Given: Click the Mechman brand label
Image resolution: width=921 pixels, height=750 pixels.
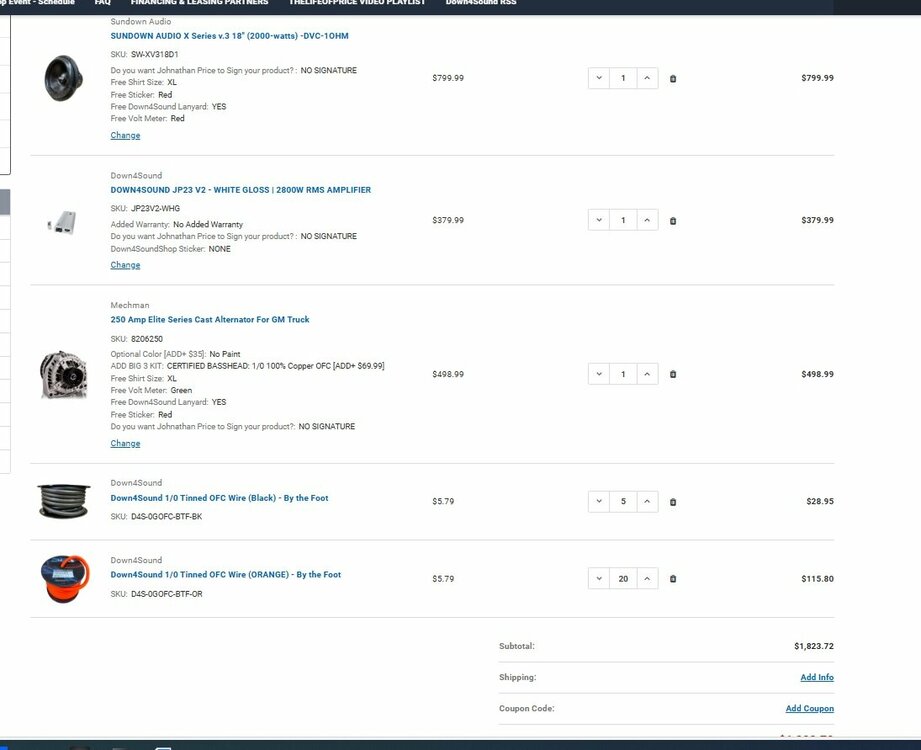Looking at the screenshot, I should (130, 305).
